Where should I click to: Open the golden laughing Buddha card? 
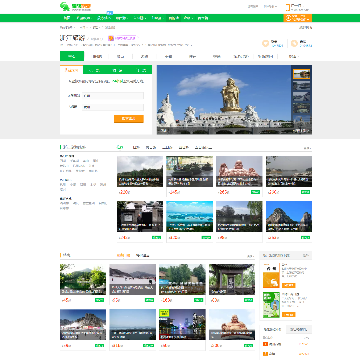pos(232,324)
